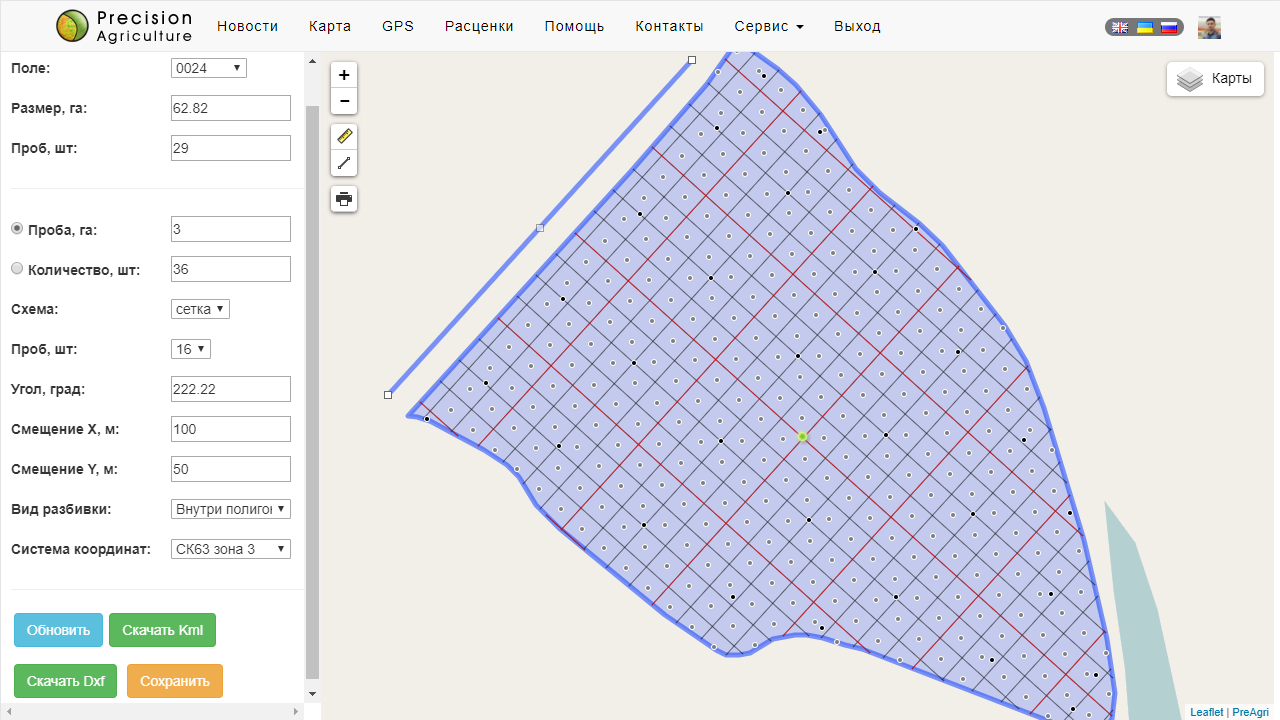Switch language via the UK flag
Image resolution: width=1280 pixels, height=720 pixels.
(x=1121, y=28)
